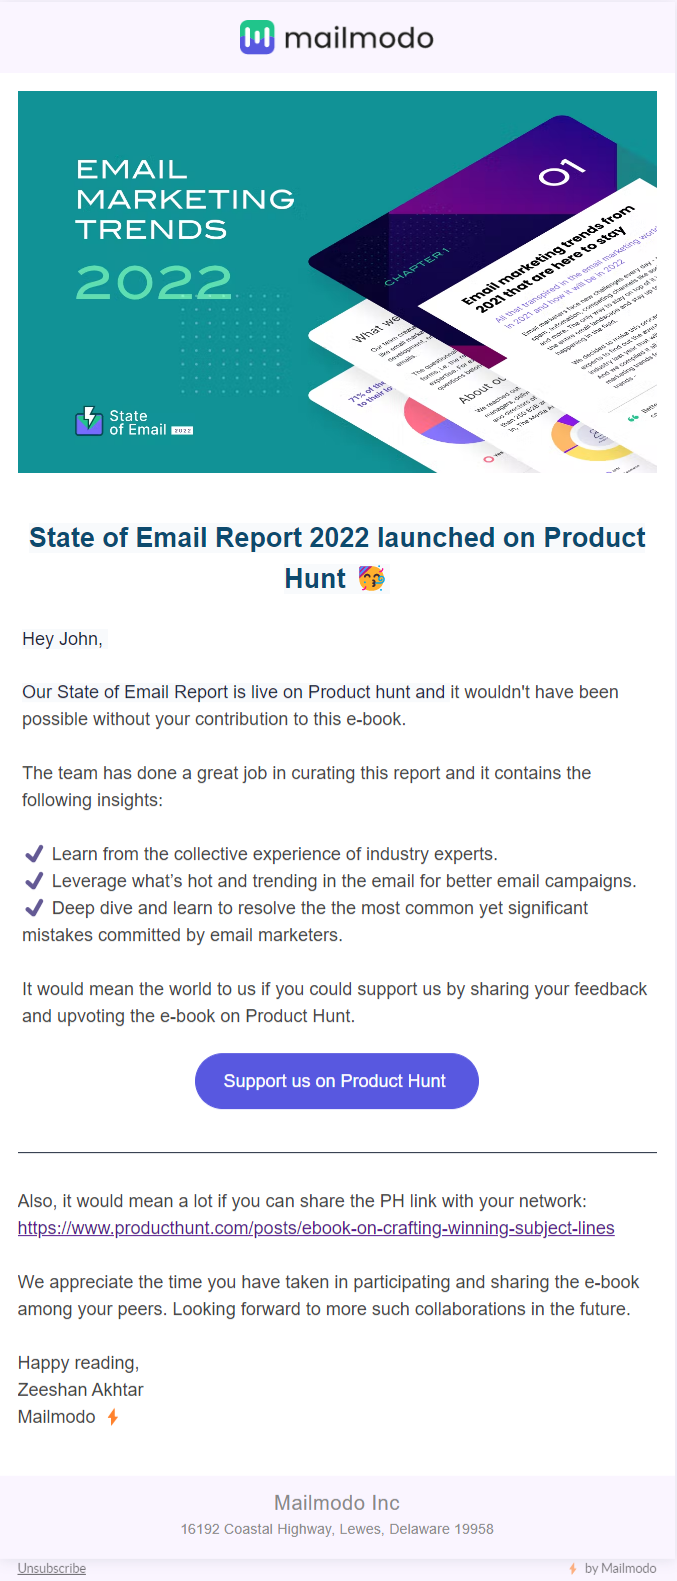Click the Delaware address in the footer
This screenshot has width=677, height=1581.
click(x=337, y=1529)
